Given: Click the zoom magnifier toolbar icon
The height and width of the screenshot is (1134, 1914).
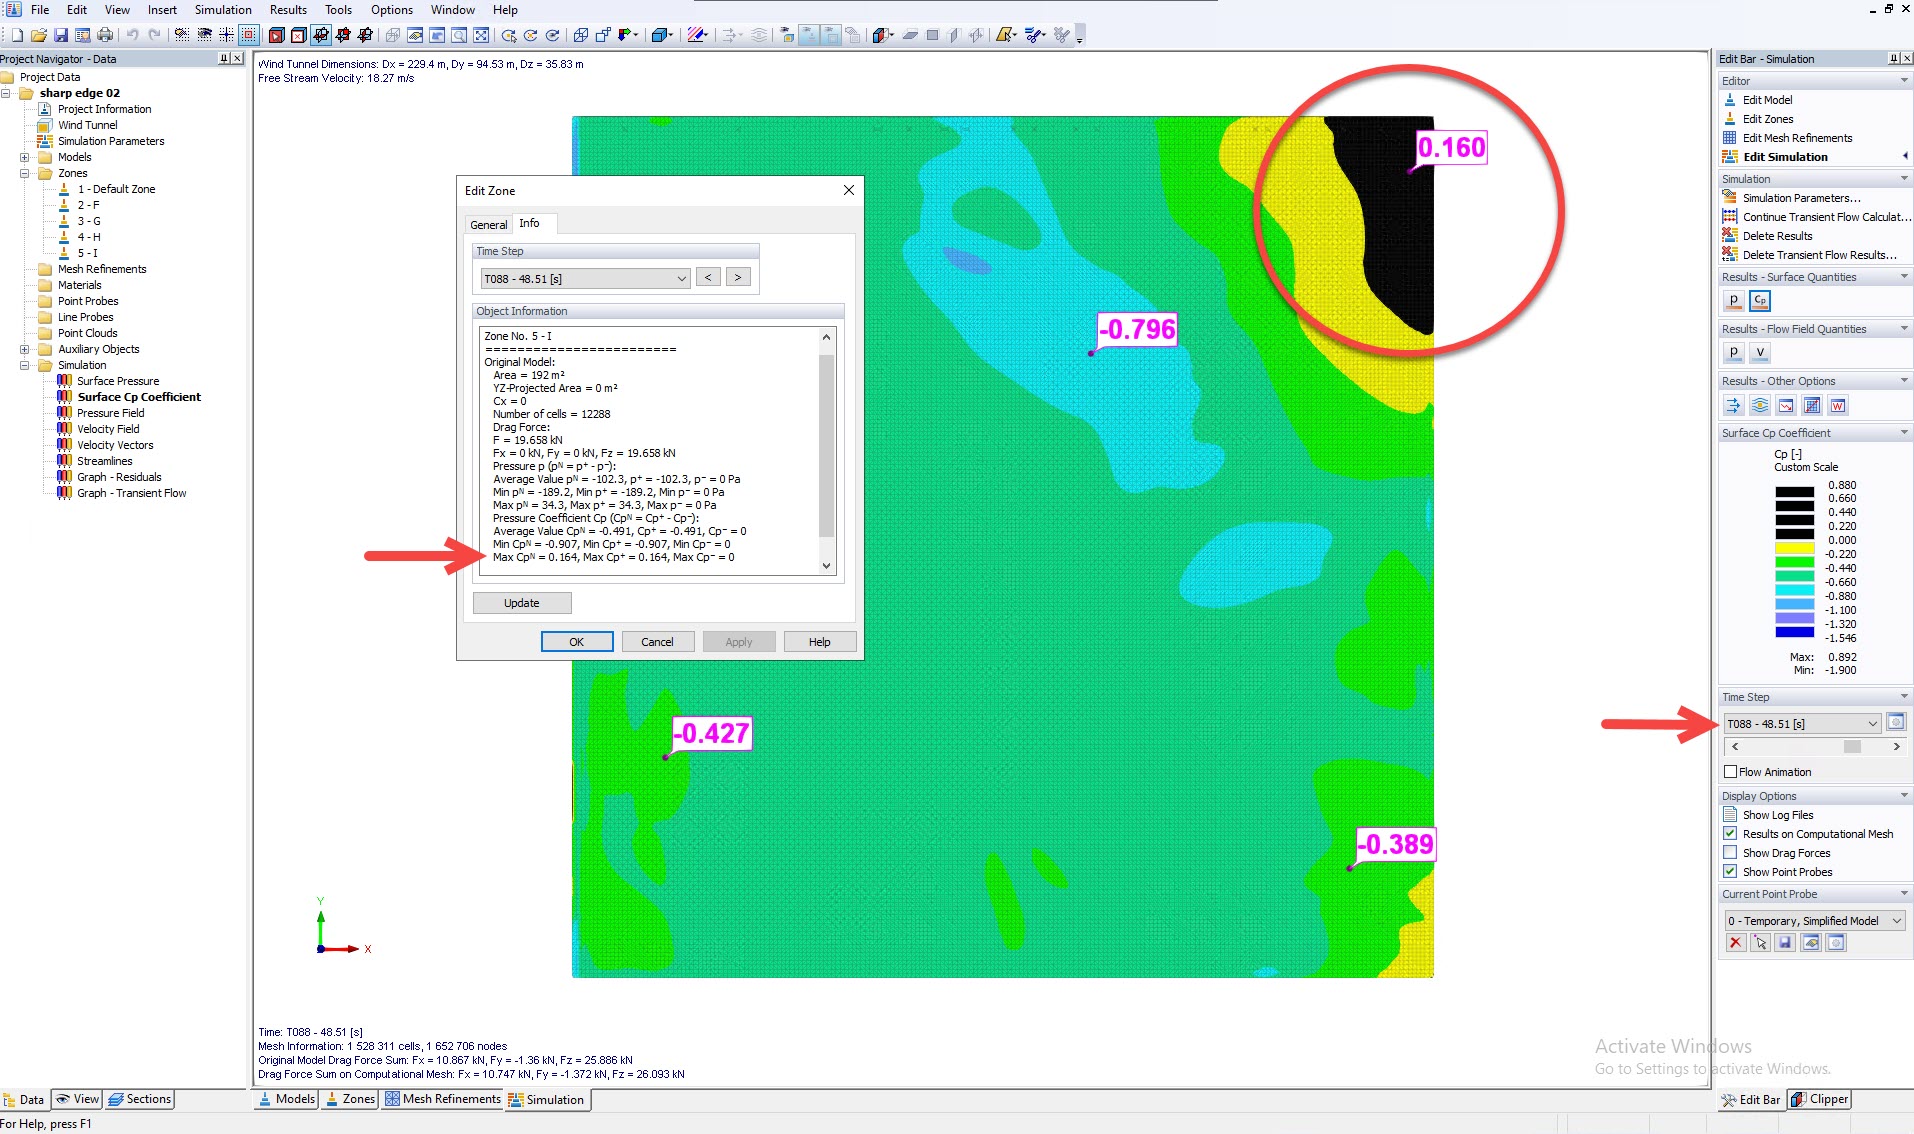Looking at the screenshot, I should (x=459, y=35).
